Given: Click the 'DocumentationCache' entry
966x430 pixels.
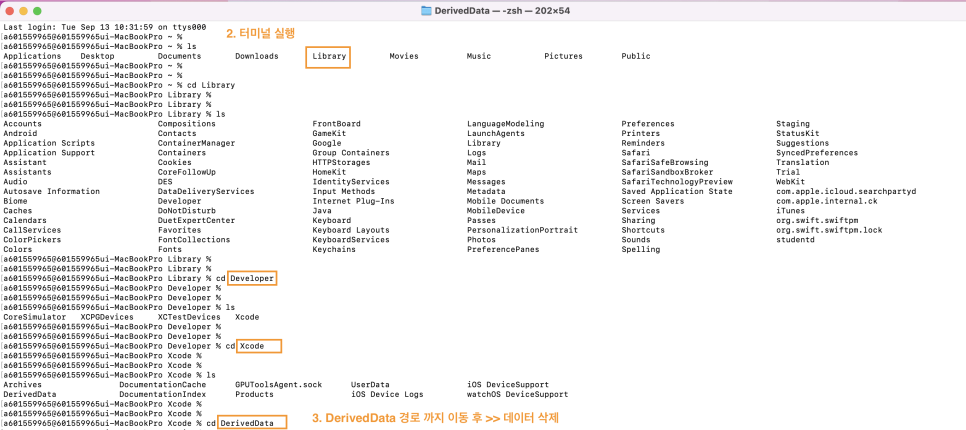Looking at the screenshot, I should pyautogui.click(x=163, y=384).
